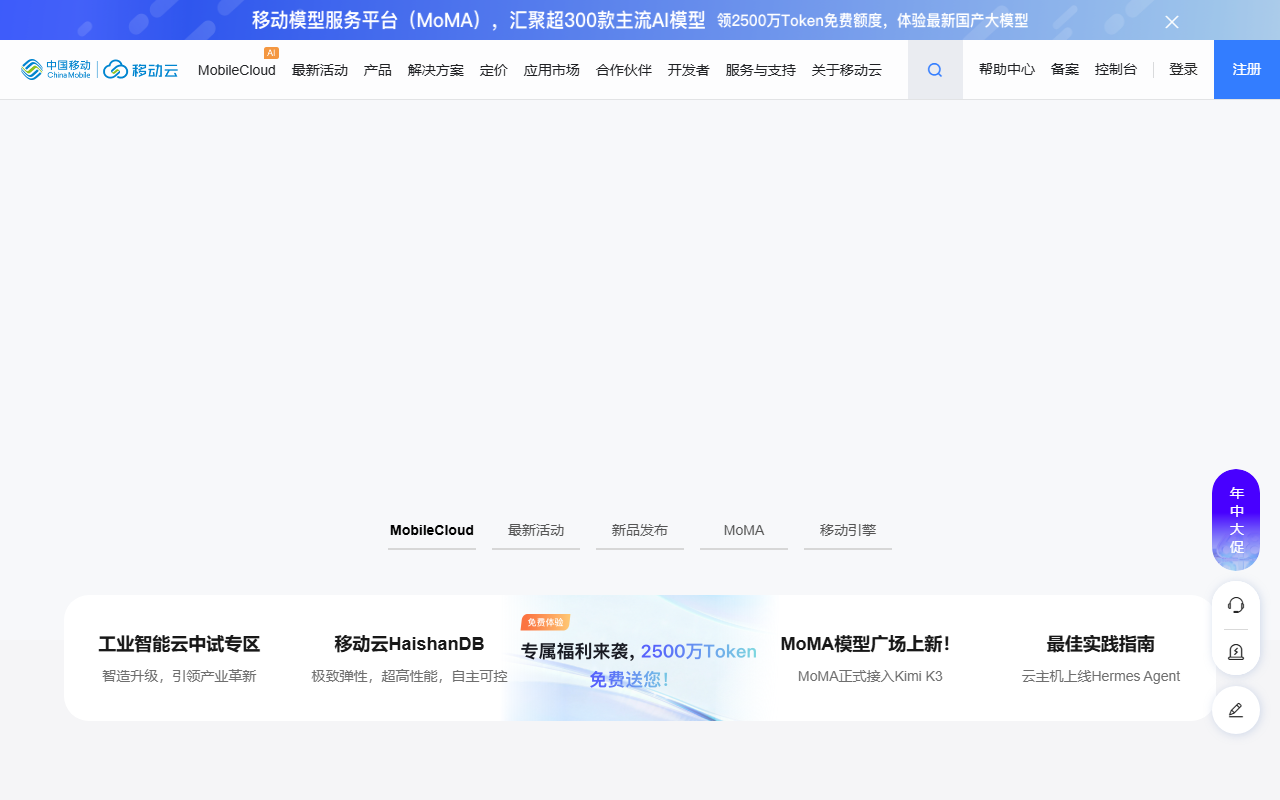Expand the 解决方案 navigation menu

(x=436, y=70)
